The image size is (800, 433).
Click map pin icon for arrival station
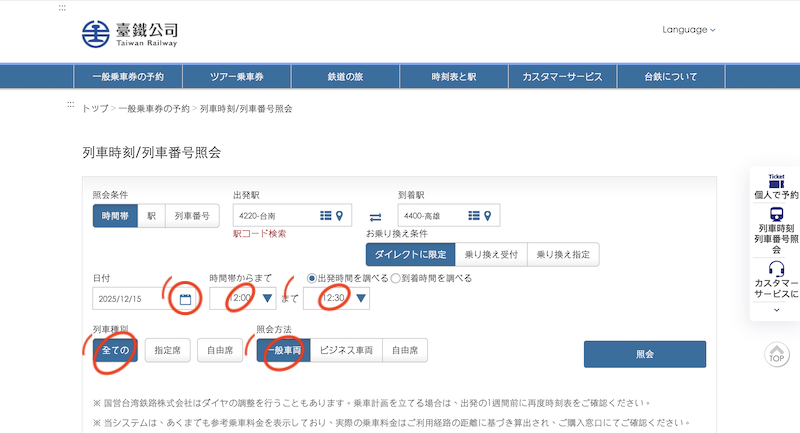click(x=488, y=215)
